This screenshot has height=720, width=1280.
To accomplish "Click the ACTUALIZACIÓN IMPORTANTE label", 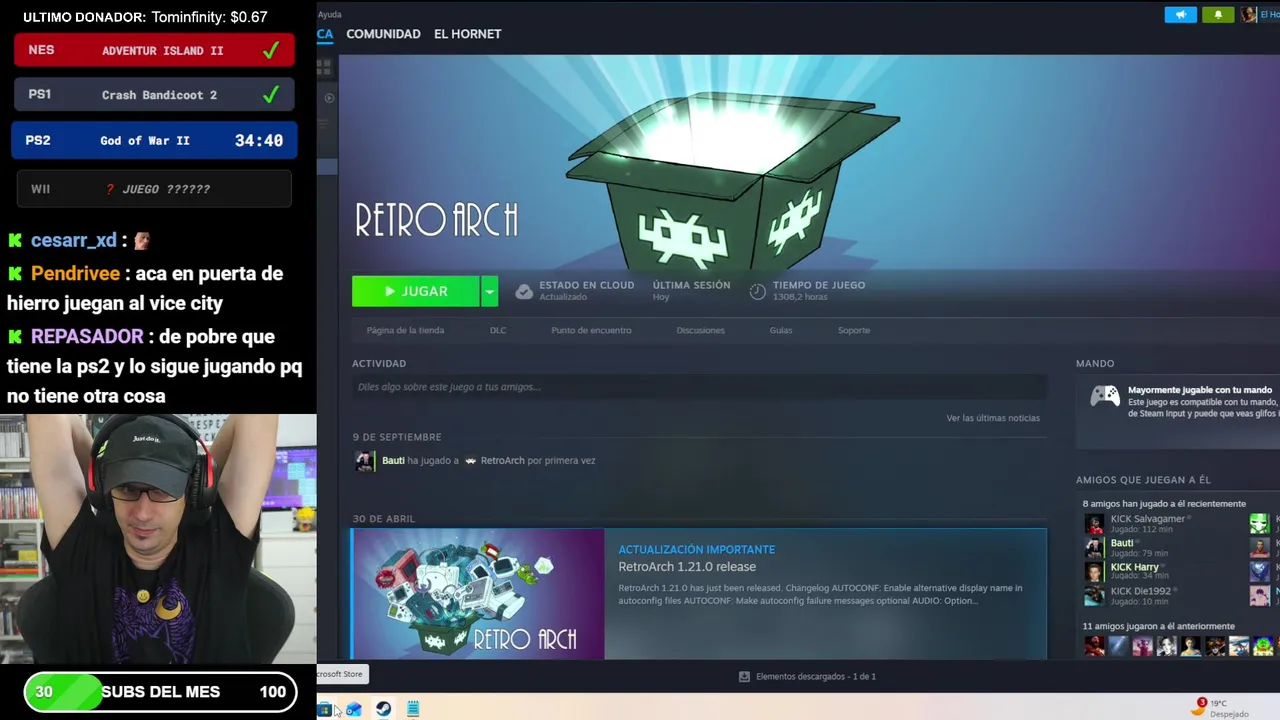I will (x=696, y=550).
